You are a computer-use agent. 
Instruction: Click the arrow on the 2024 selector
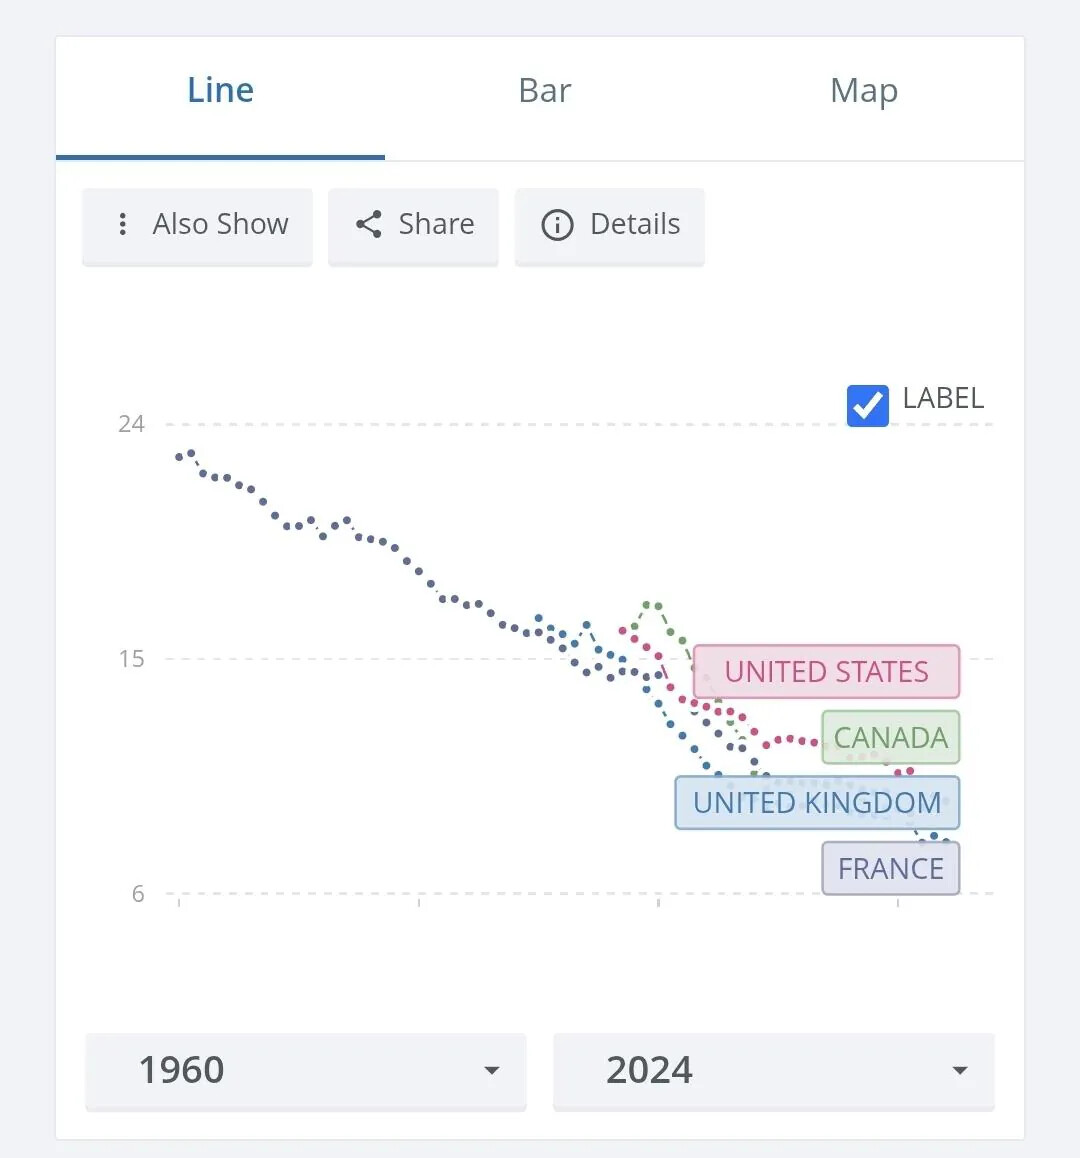point(960,1070)
